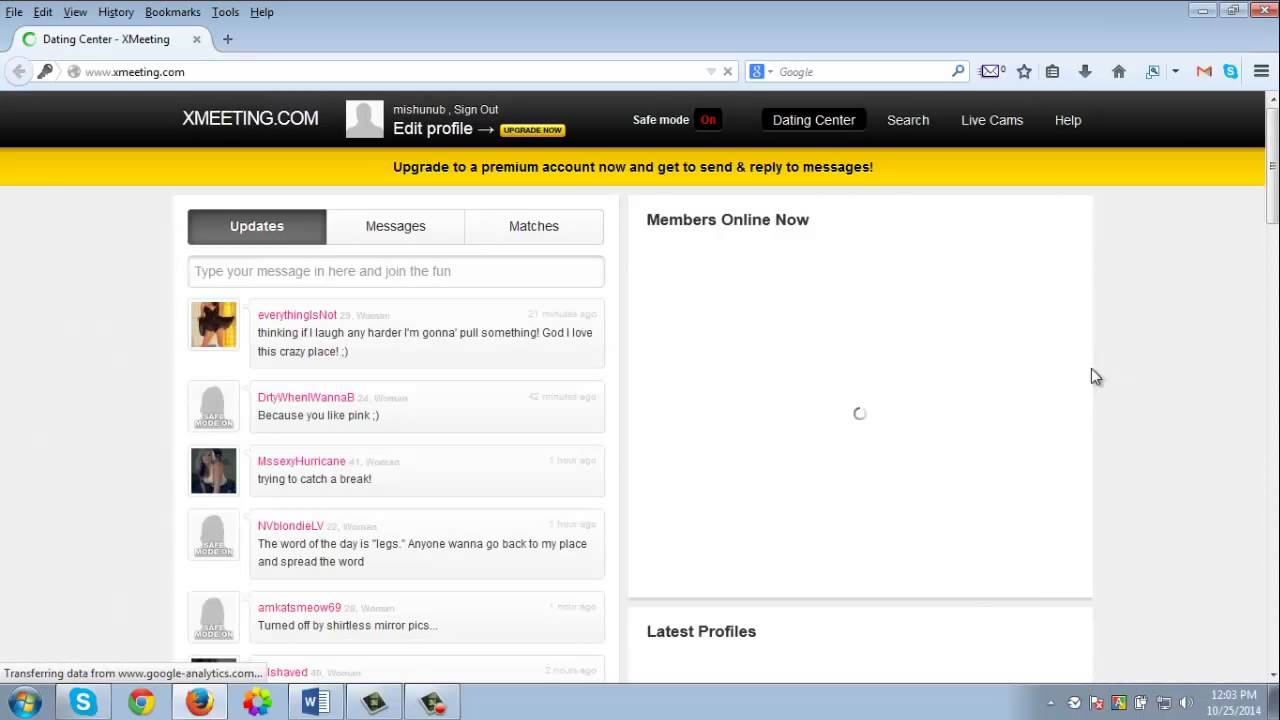Click MssexyHurricane profile thumbnail
Viewport: 1280px width, 720px height.
[214, 471]
